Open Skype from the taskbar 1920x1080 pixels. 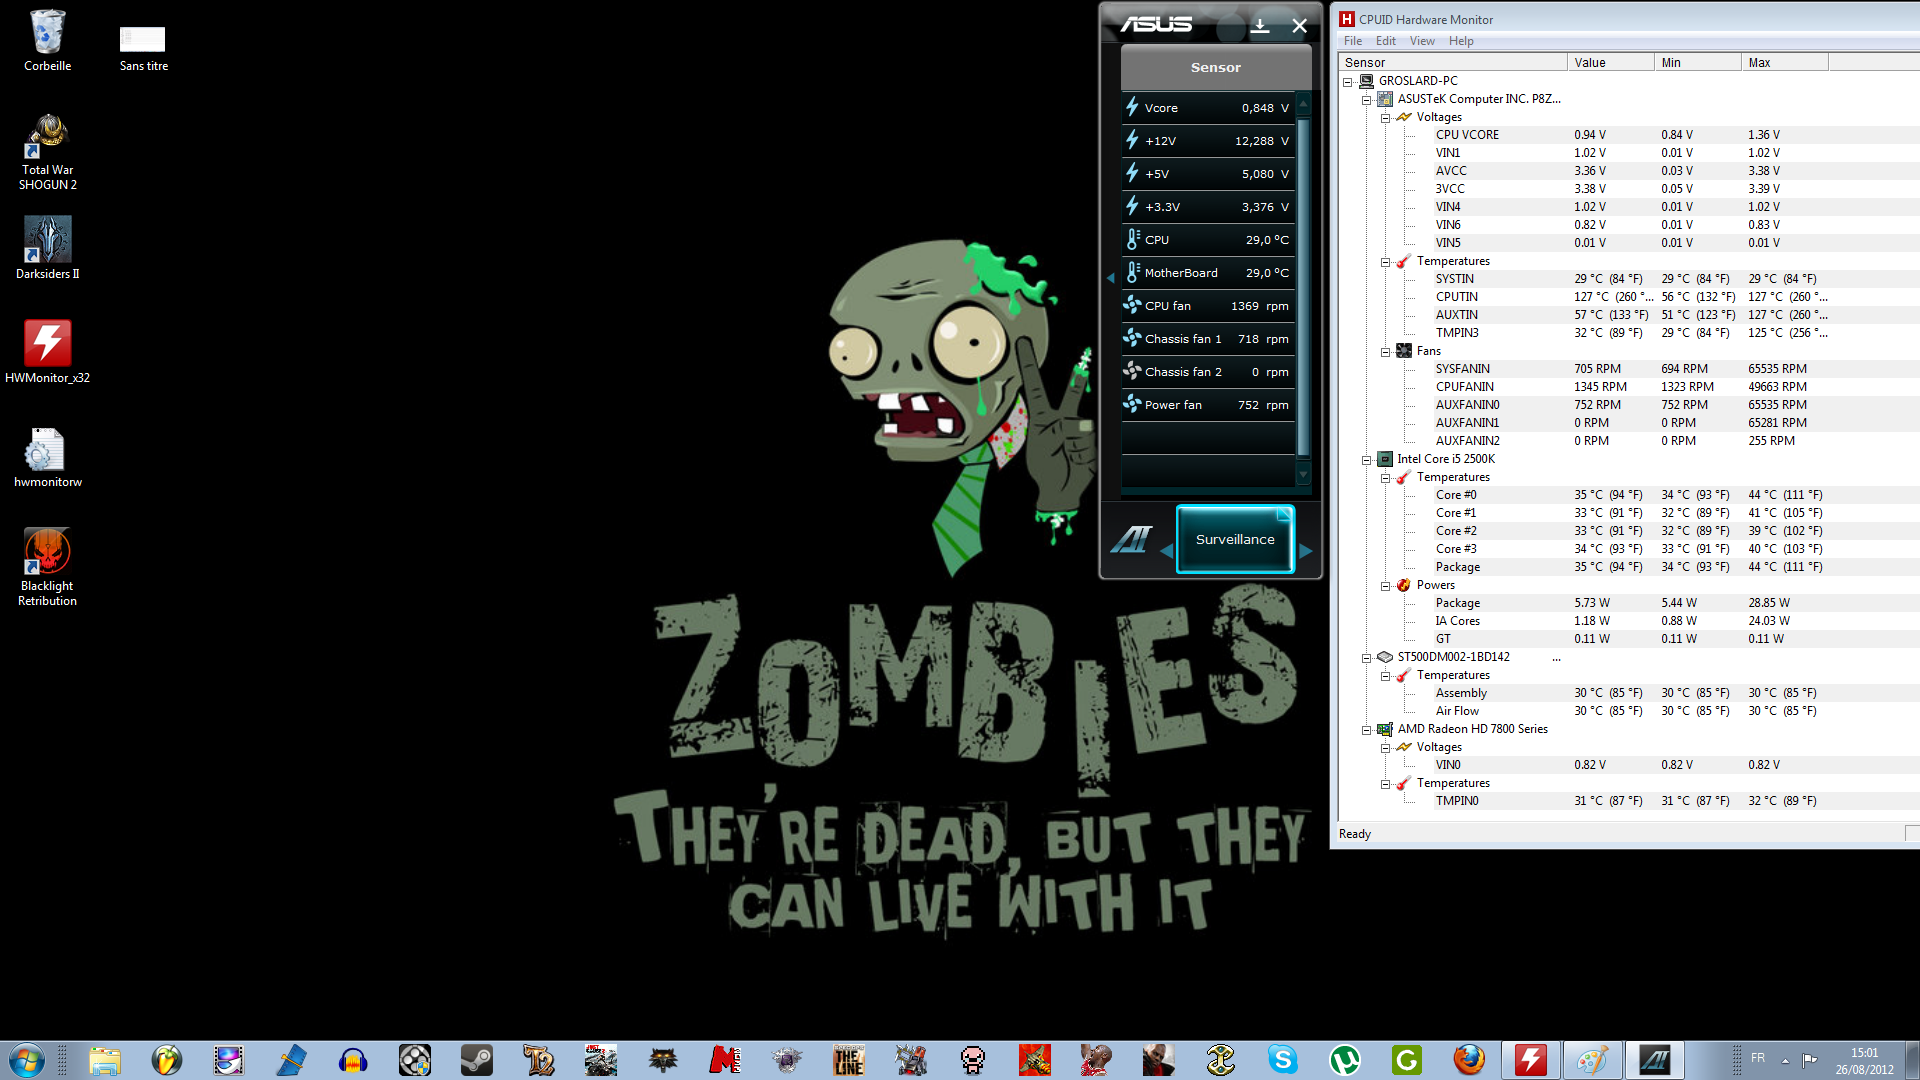pyautogui.click(x=1282, y=1060)
